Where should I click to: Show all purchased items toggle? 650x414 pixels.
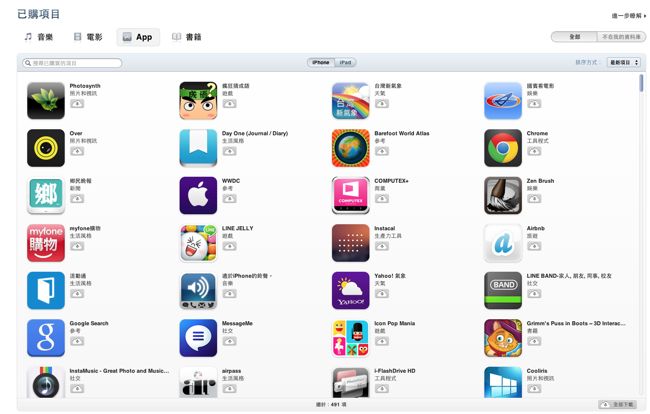tap(574, 37)
